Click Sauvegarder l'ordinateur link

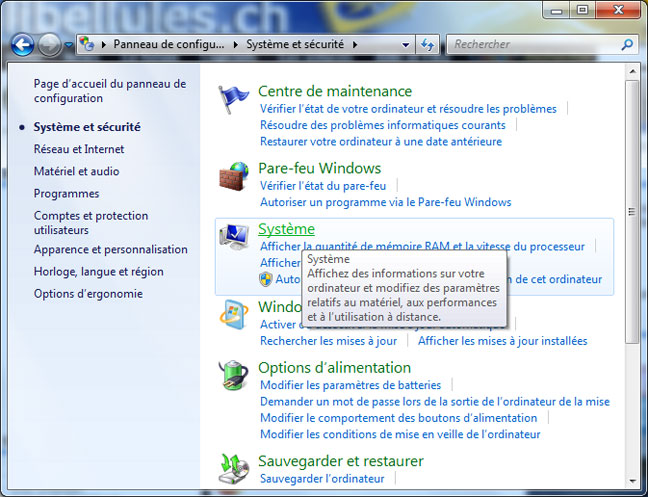pyautogui.click(x=322, y=478)
